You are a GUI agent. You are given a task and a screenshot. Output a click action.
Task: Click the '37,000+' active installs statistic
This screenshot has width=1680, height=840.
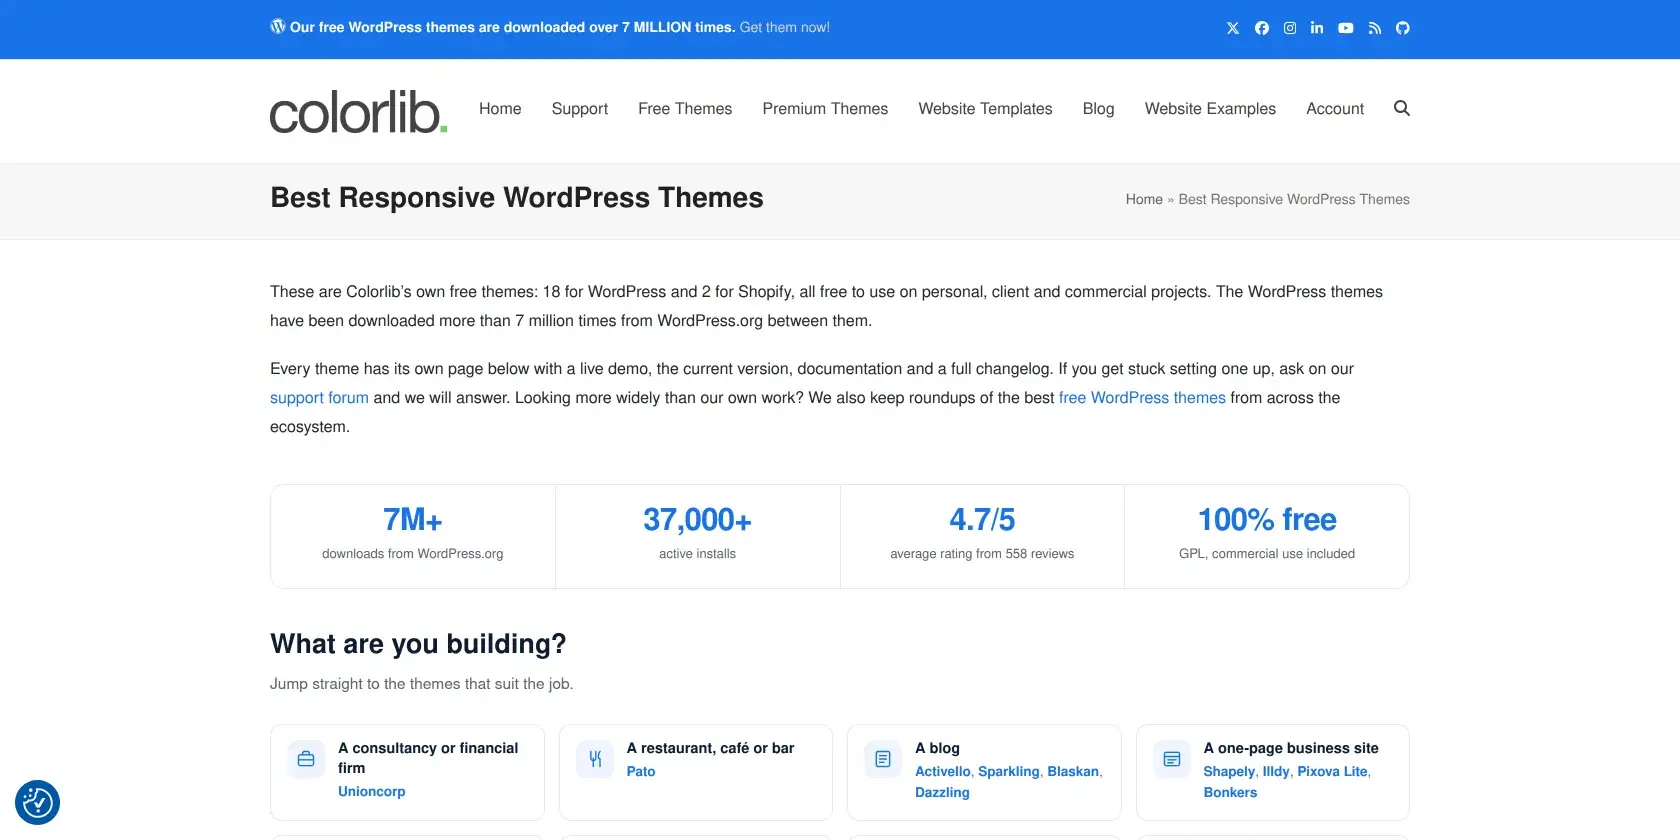click(697, 520)
